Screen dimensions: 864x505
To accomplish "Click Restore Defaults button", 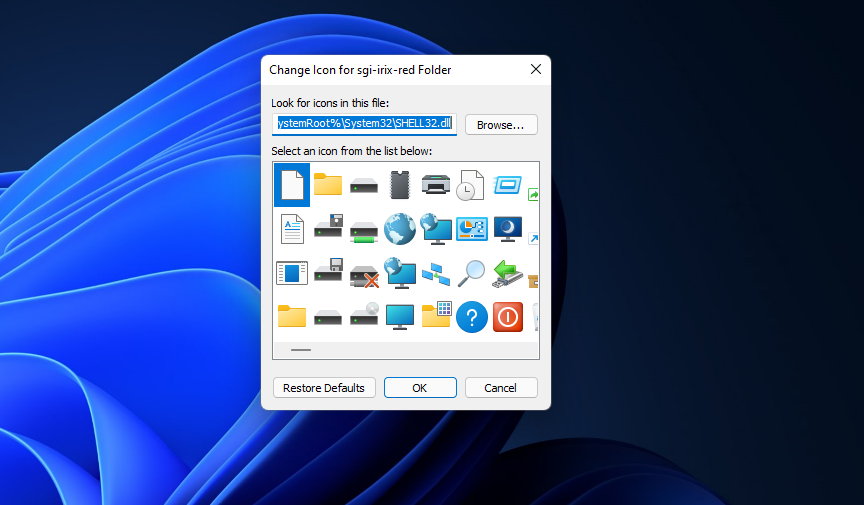I will click(x=323, y=388).
